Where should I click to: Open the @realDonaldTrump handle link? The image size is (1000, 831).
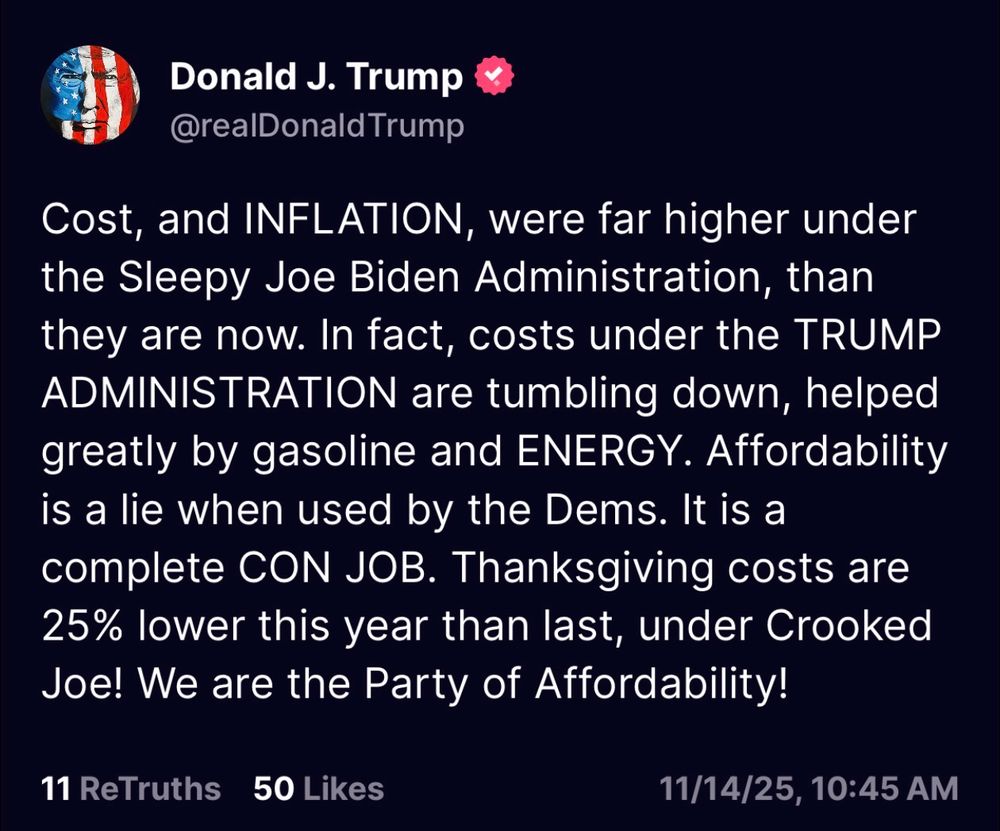point(317,126)
